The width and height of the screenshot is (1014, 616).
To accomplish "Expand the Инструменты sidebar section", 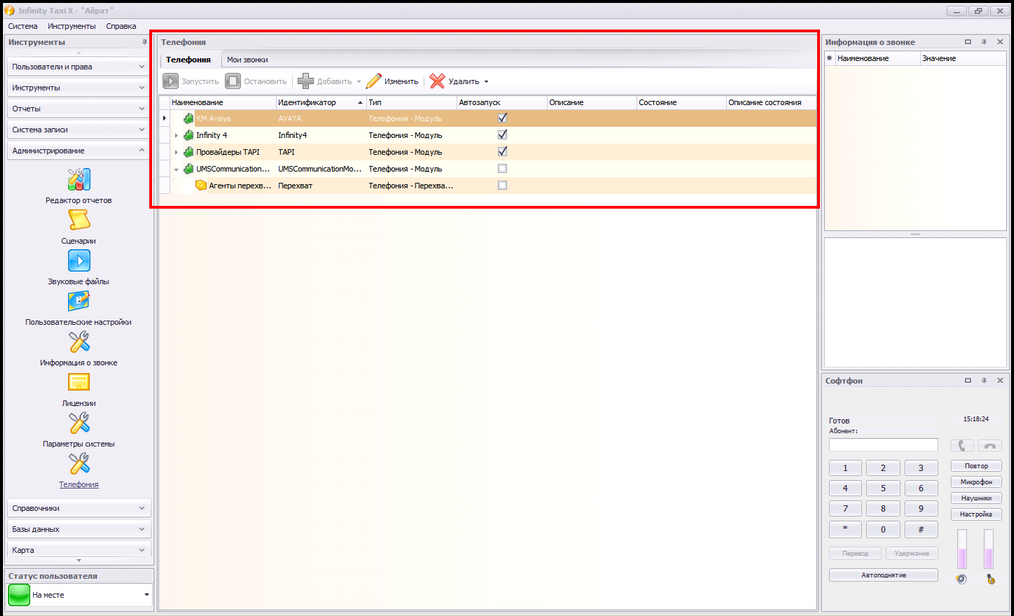I will point(79,87).
